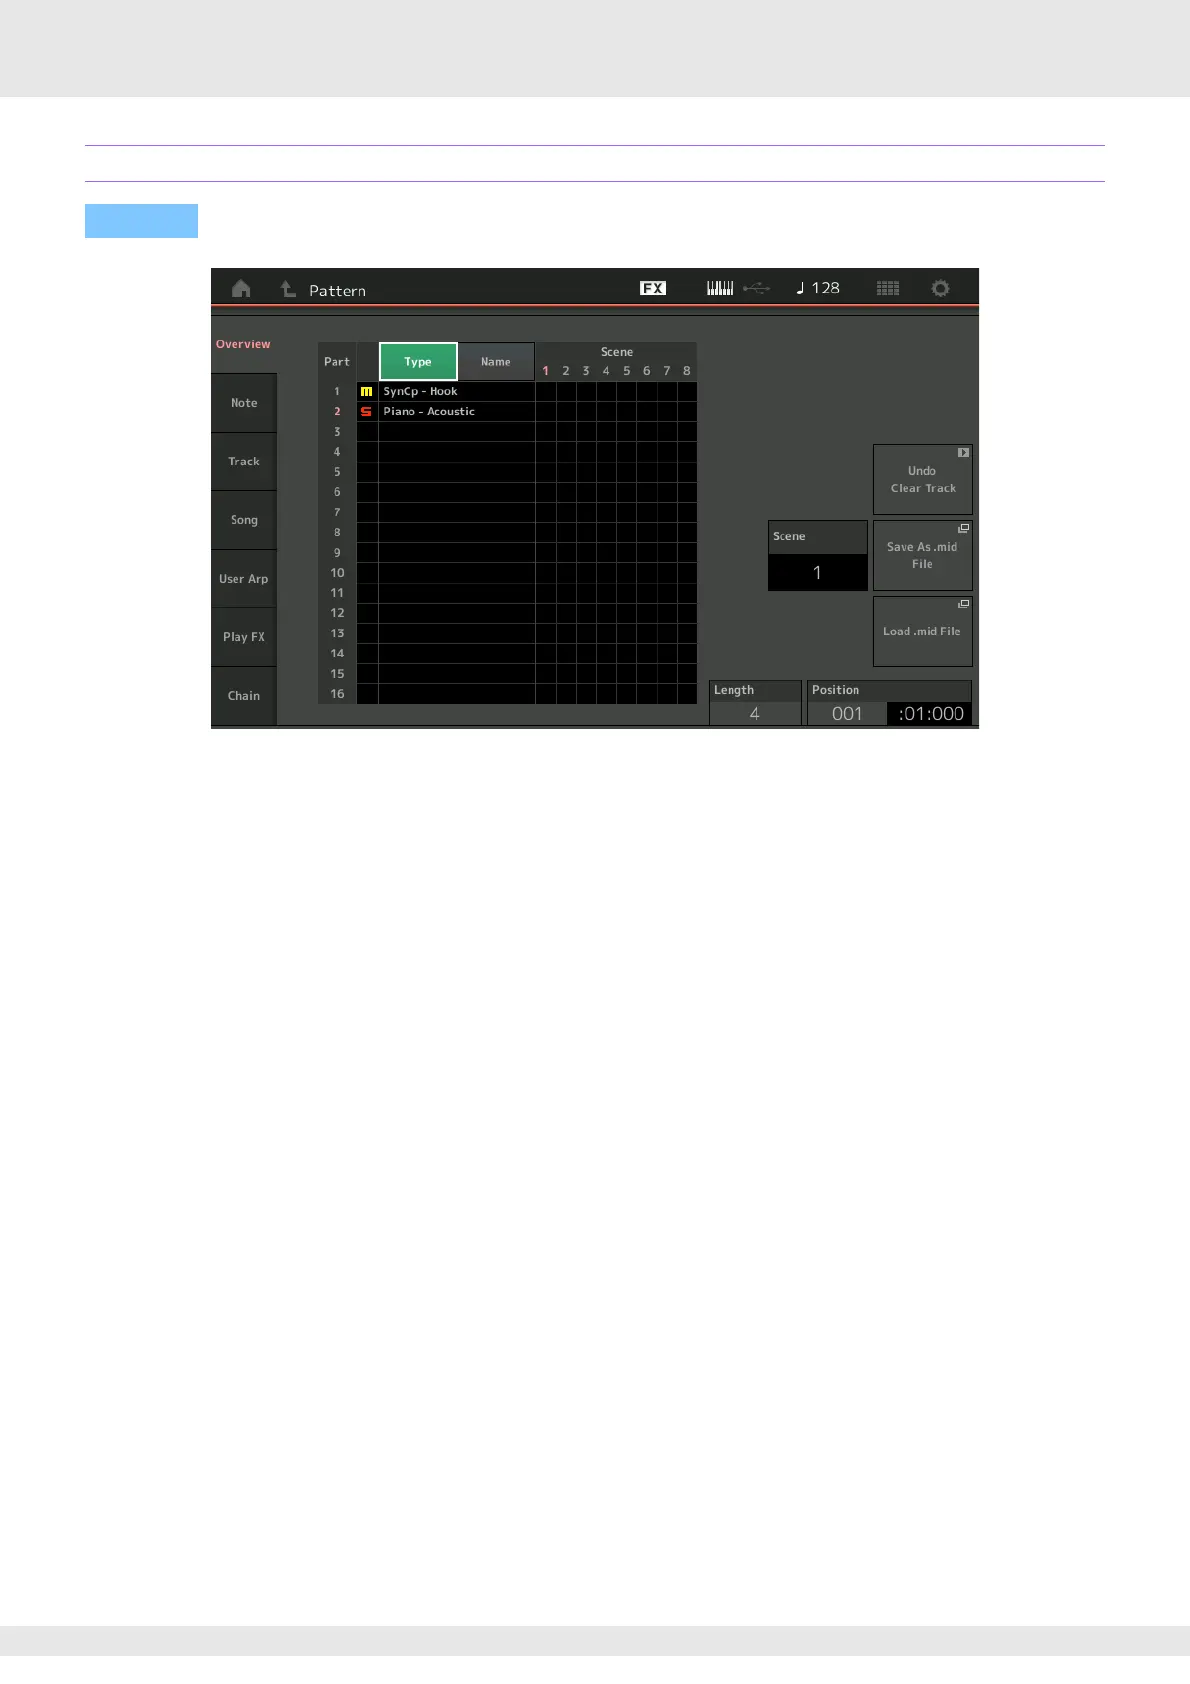Click Undo Clear Track button
This screenshot has width=1190, height=1684.
923,480
